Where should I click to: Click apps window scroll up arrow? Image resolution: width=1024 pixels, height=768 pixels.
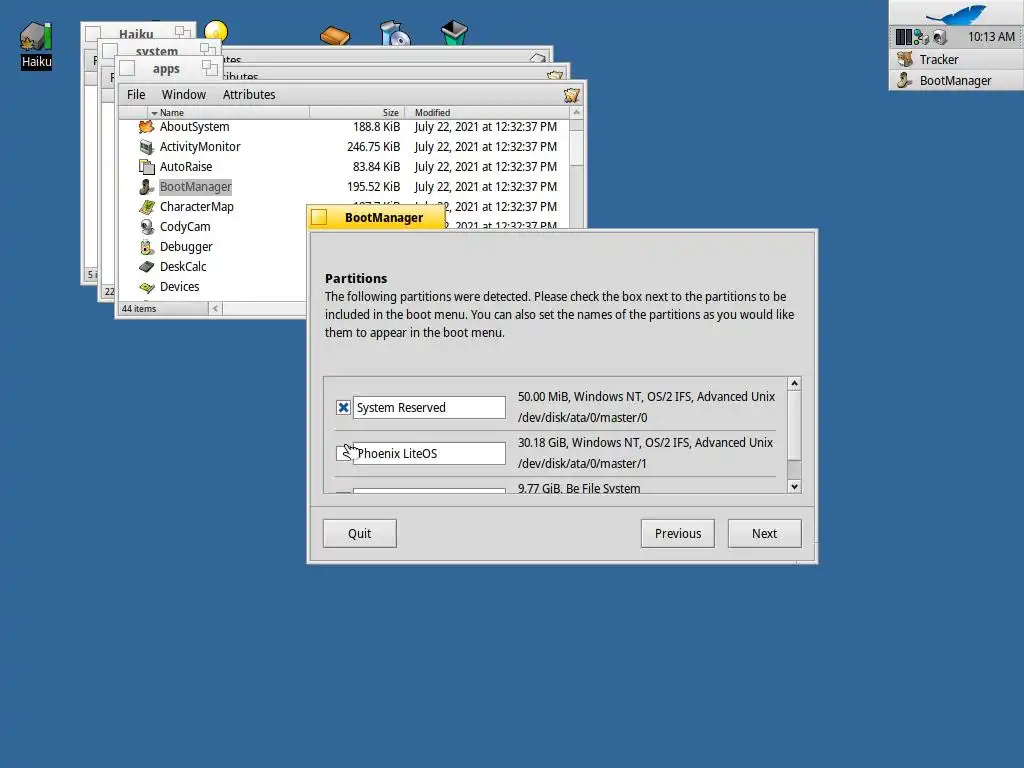tap(576, 113)
